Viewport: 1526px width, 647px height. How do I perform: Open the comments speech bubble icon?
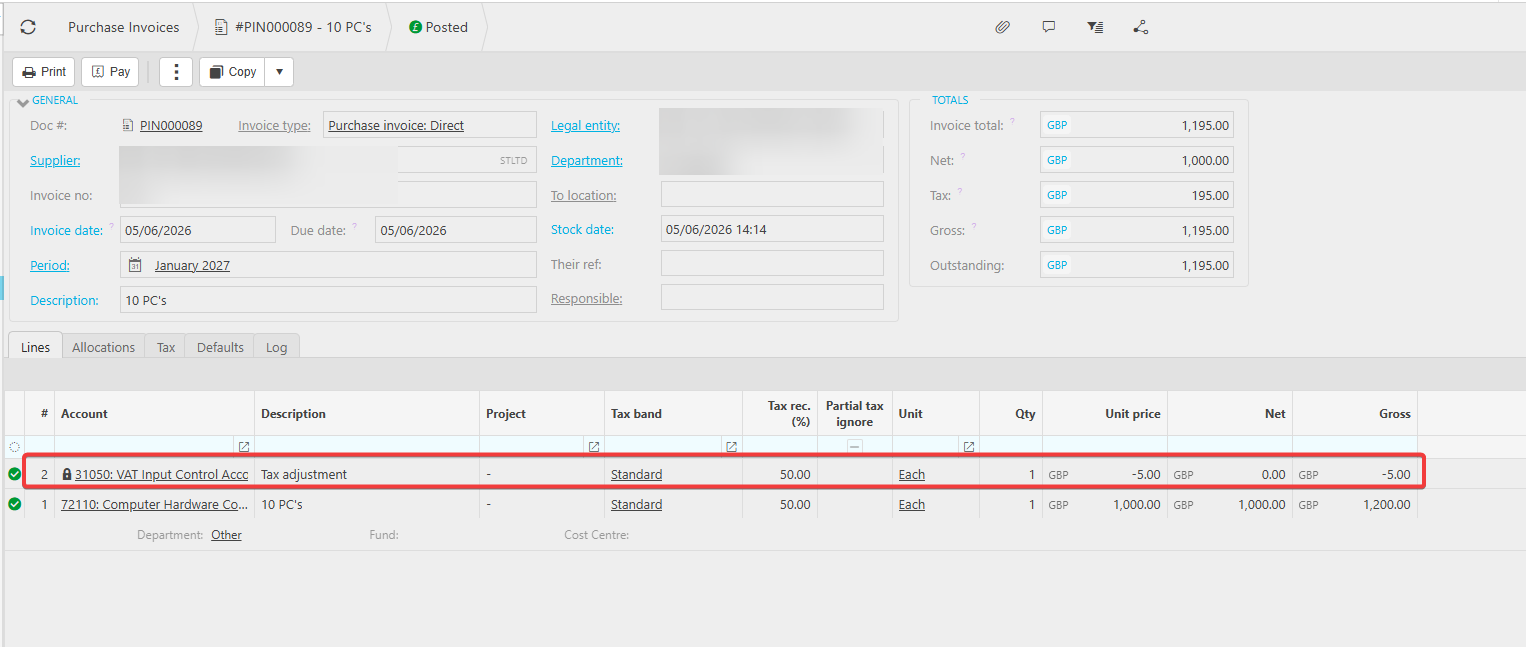click(x=1048, y=27)
